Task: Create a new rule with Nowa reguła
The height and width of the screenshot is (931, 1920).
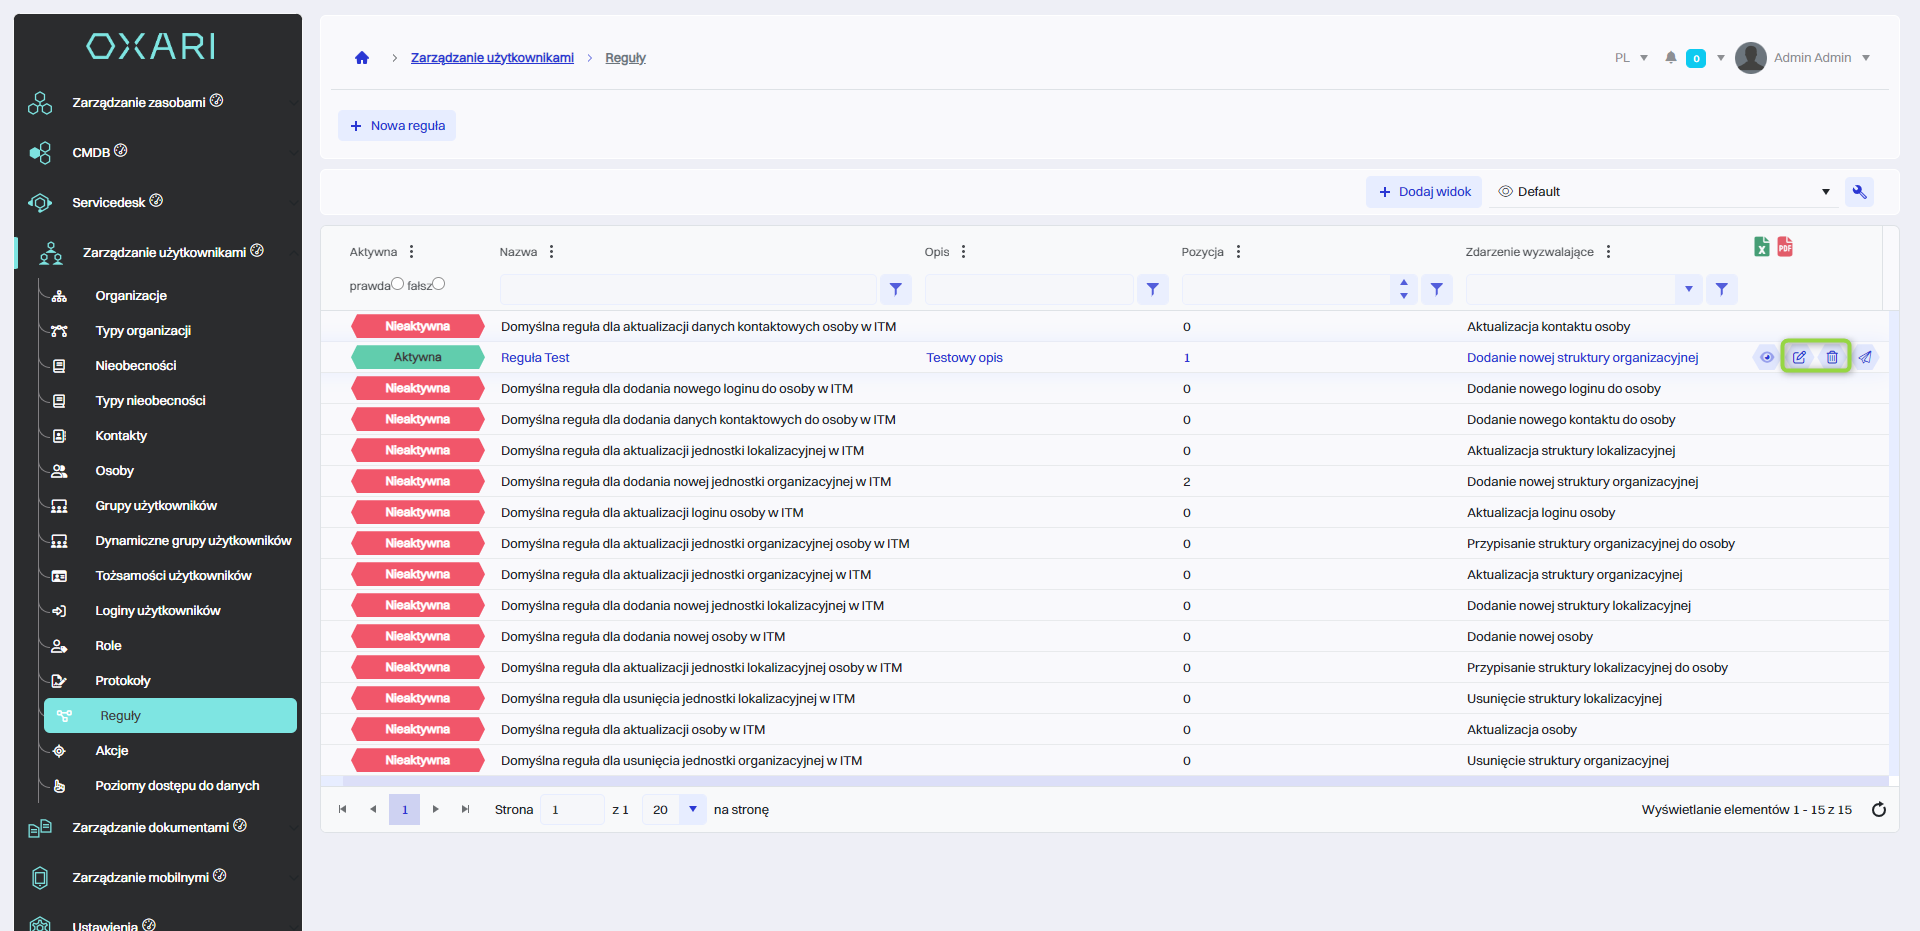Action: tap(397, 126)
